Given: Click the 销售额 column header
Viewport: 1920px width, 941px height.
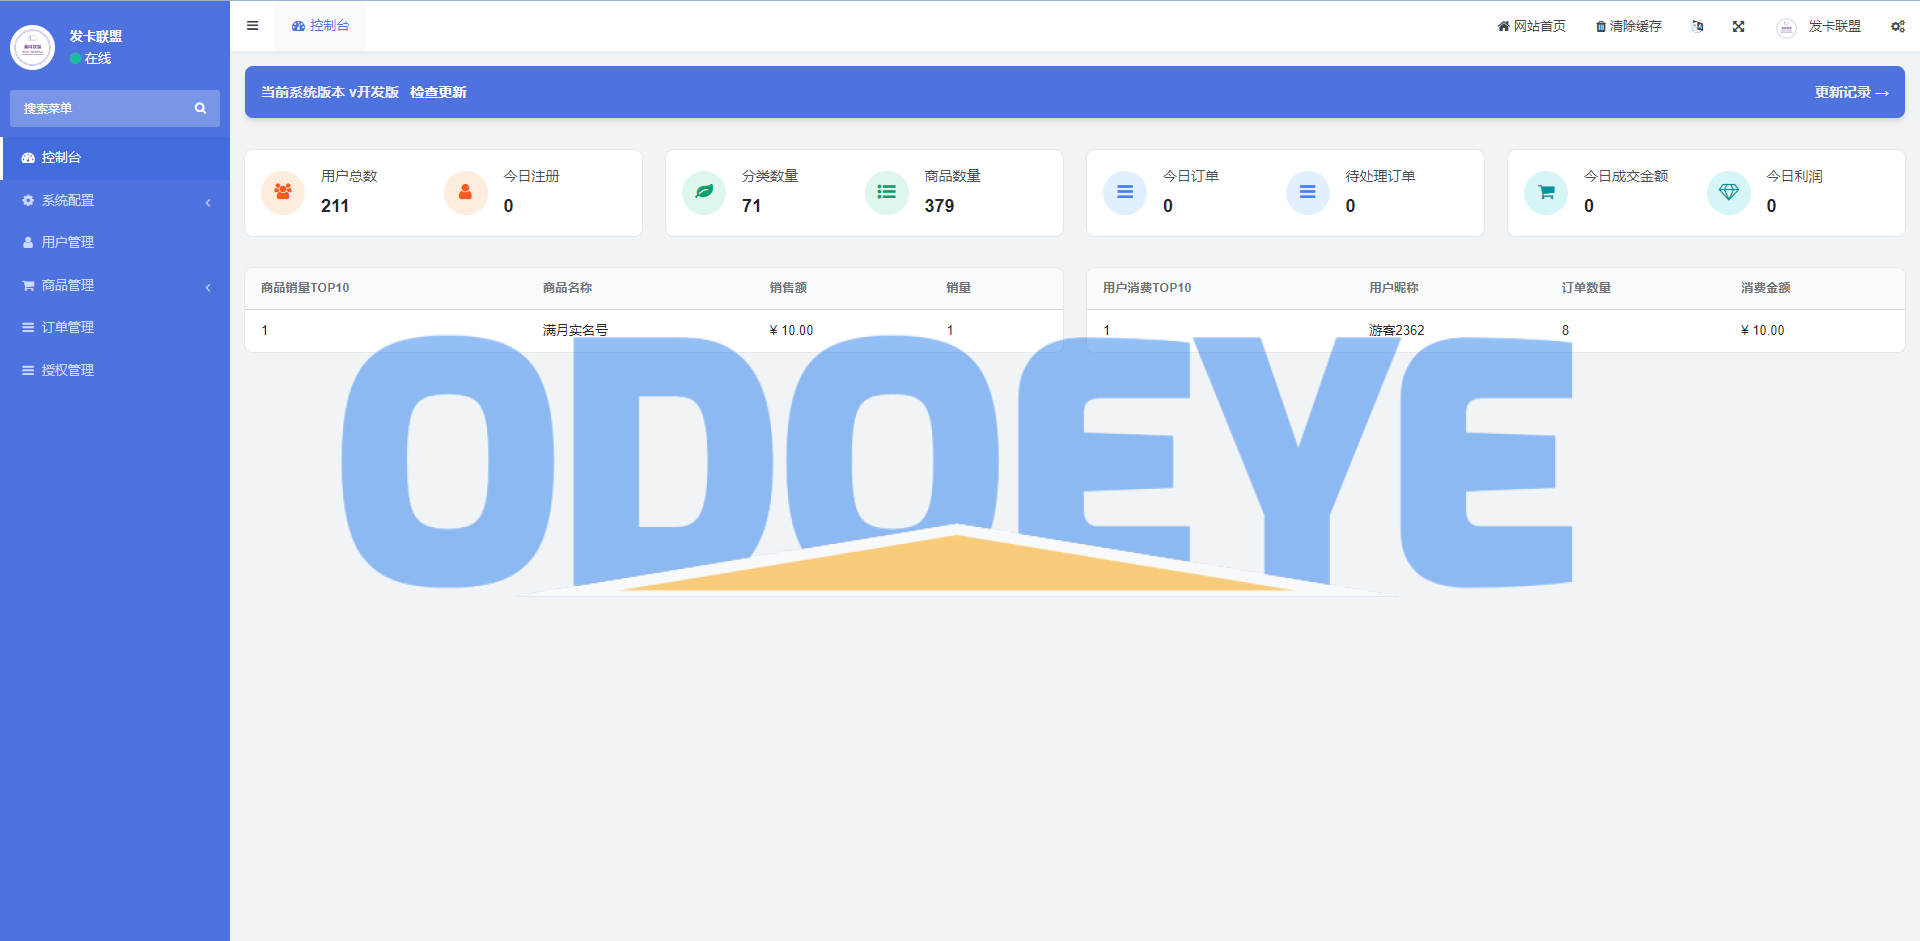Looking at the screenshot, I should pos(788,288).
